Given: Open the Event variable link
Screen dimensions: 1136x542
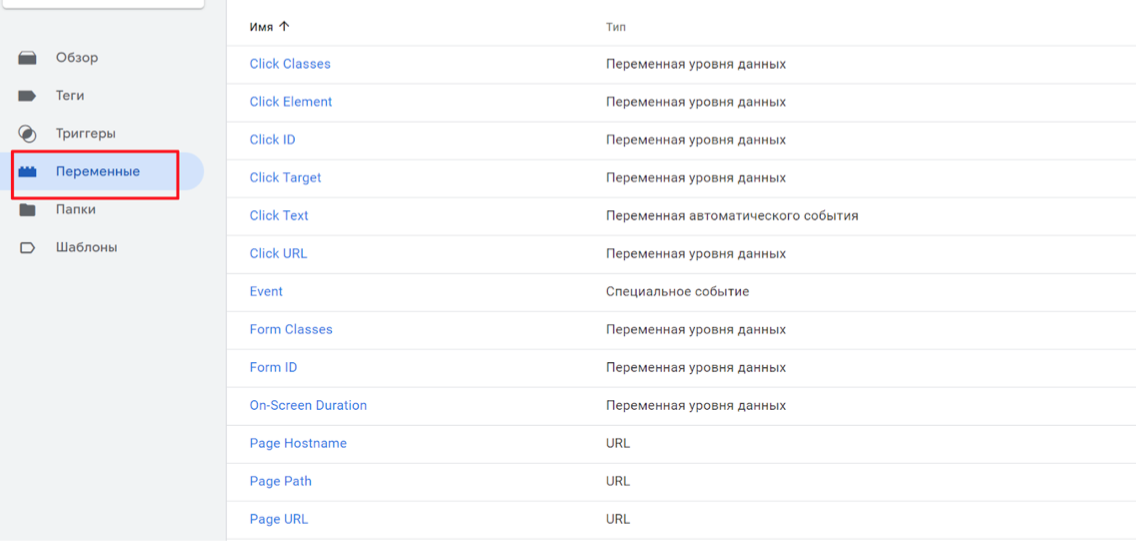Looking at the screenshot, I should tap(266, 291).
